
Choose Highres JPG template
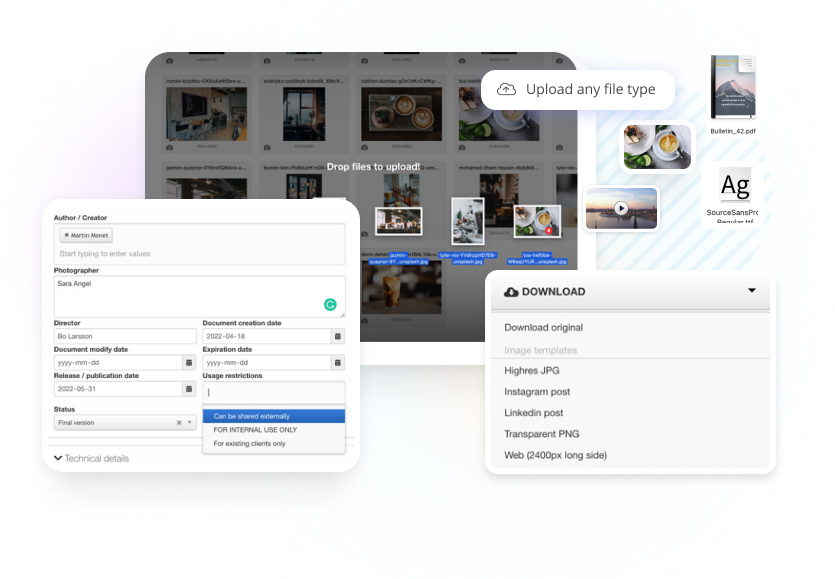point(532,371)
